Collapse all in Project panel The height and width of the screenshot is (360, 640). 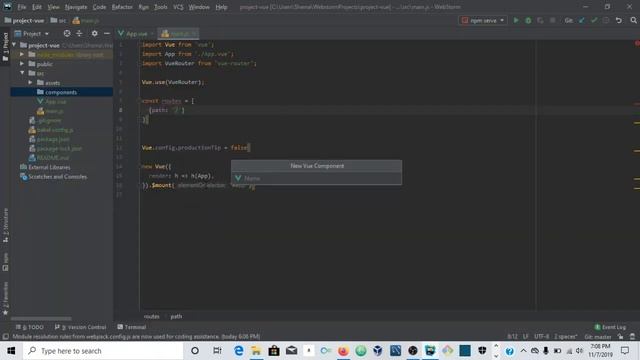pos(79,33)
